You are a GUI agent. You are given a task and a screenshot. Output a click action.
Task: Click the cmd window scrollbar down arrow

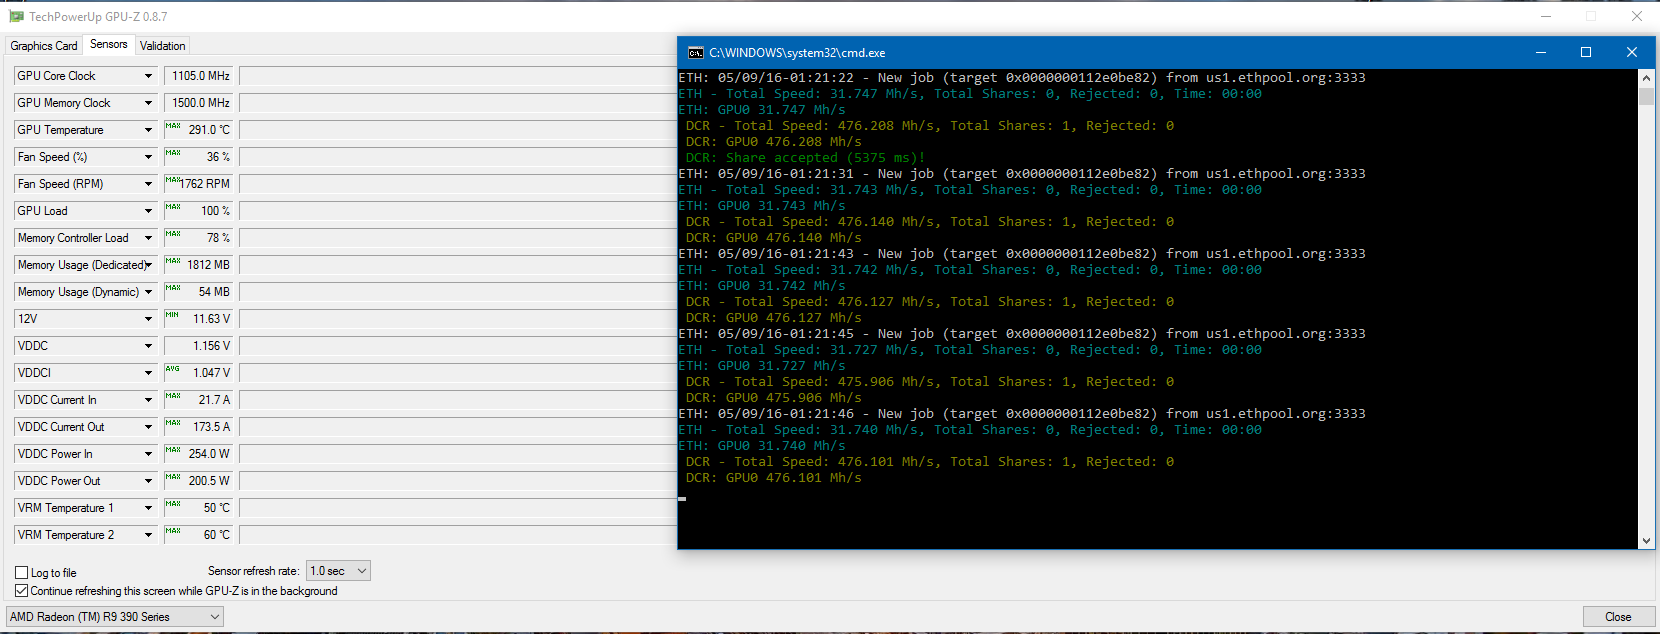[1646, 540]
